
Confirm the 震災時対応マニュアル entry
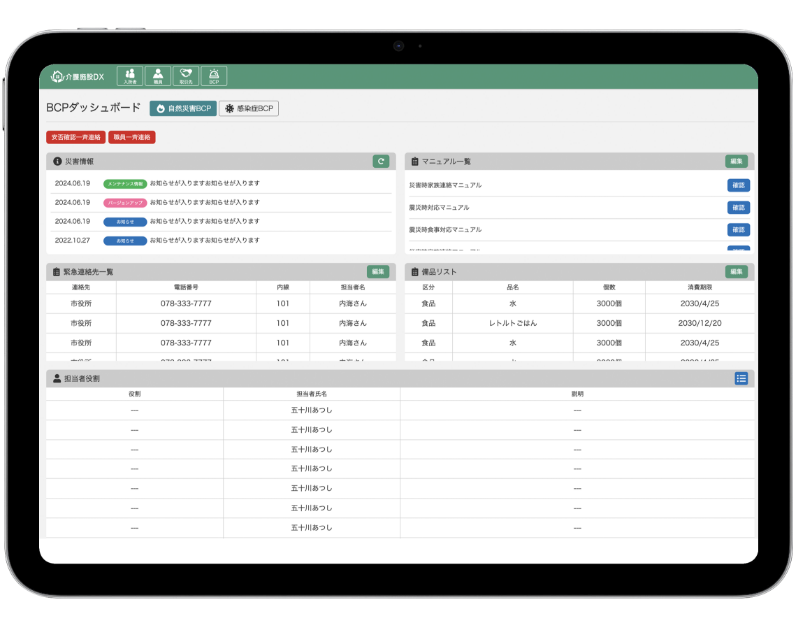click(738, 207)
